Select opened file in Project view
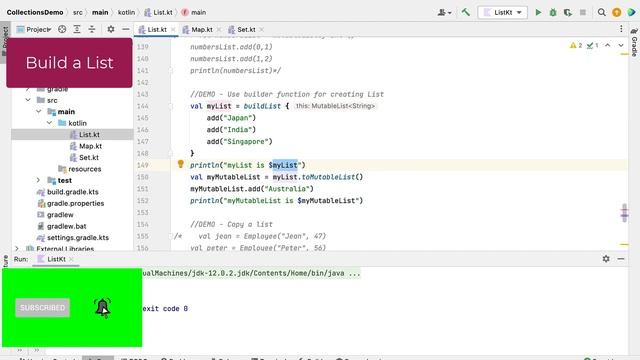The width and height of the screenshot is (640, 360). [x=62, y=29]
